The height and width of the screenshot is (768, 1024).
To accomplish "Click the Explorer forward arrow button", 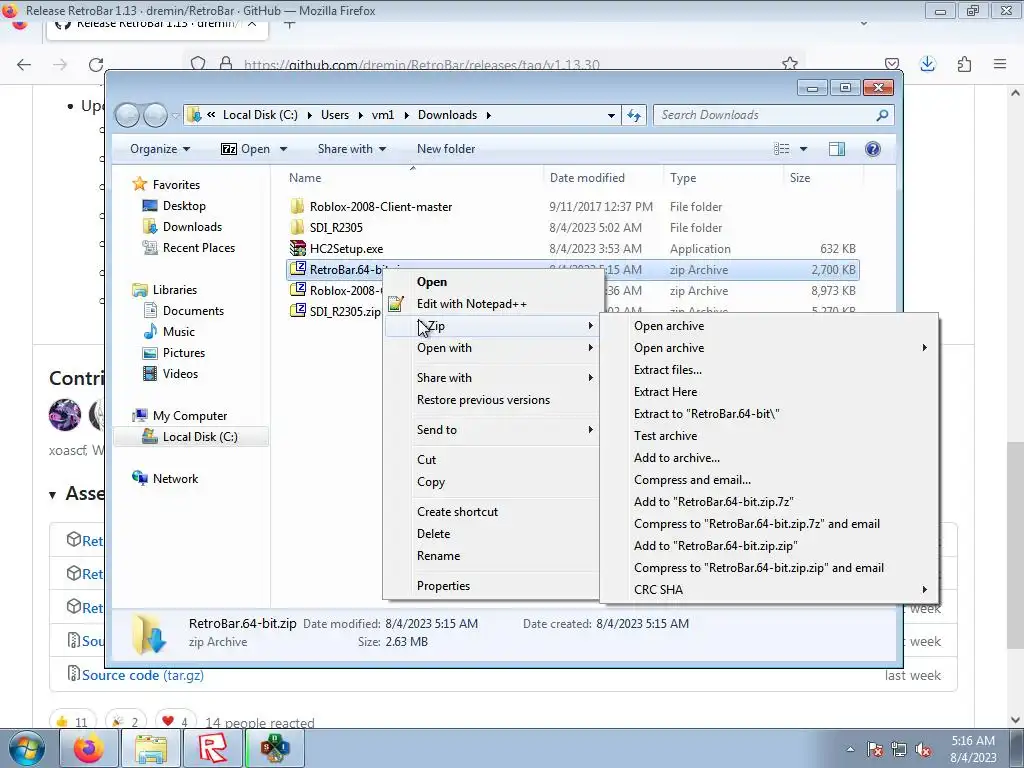I will [155, 116].
